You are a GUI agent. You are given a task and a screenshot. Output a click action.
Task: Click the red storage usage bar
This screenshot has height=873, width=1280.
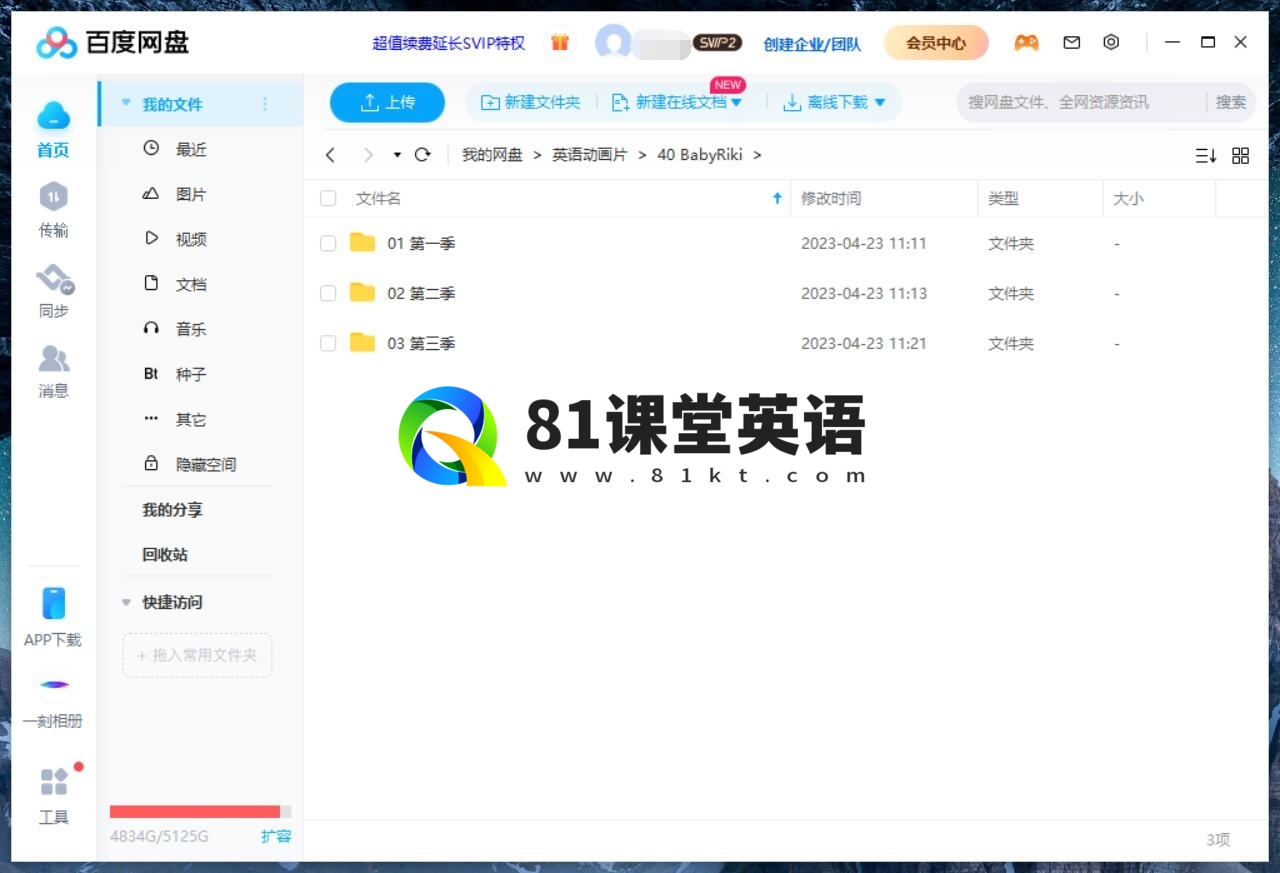coord(195,812)
